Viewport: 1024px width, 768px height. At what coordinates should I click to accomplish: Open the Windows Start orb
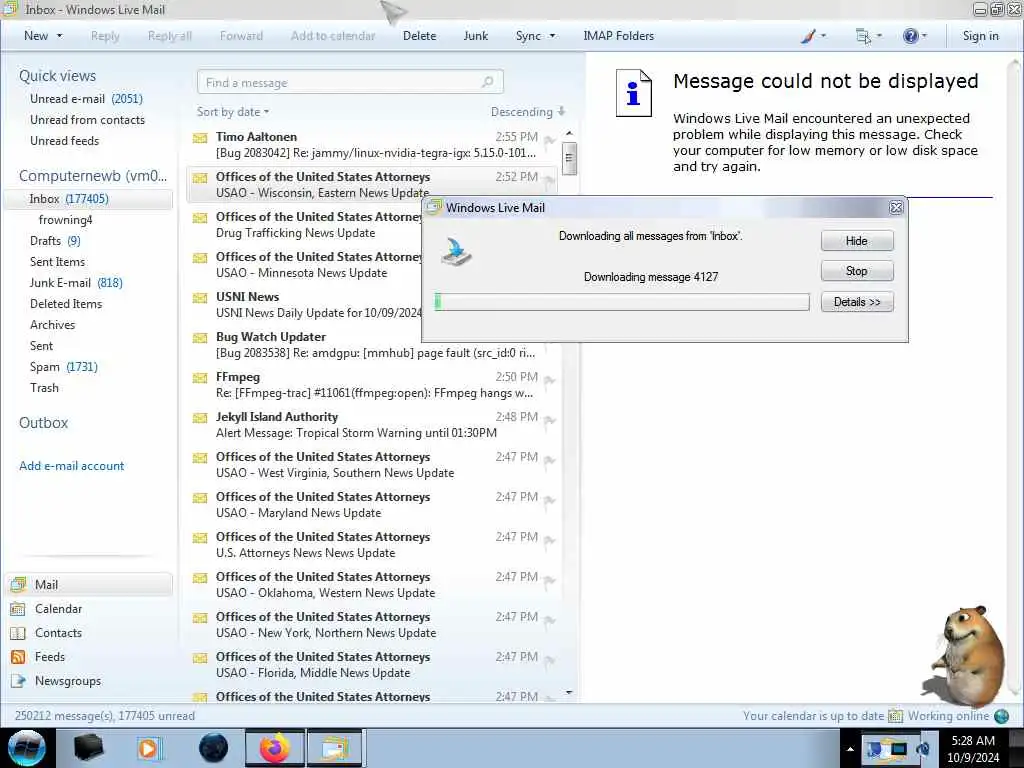(x=27, y=748)
